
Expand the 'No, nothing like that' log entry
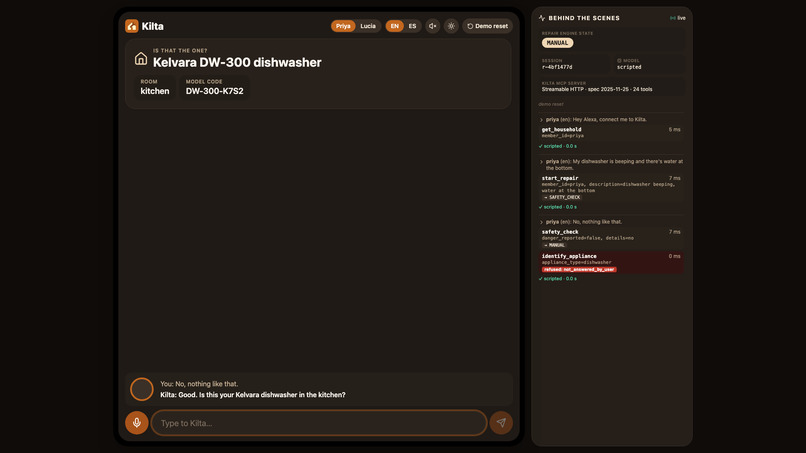click(x=611, y=222)
